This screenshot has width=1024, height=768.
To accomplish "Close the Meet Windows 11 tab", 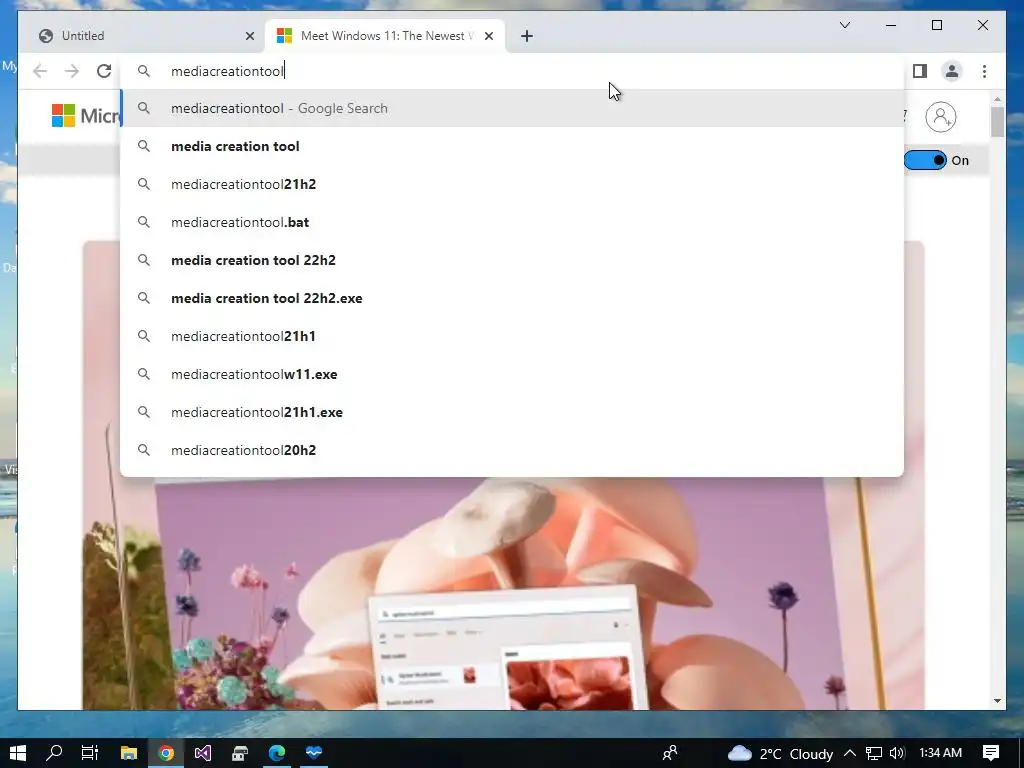I will 488,36.
